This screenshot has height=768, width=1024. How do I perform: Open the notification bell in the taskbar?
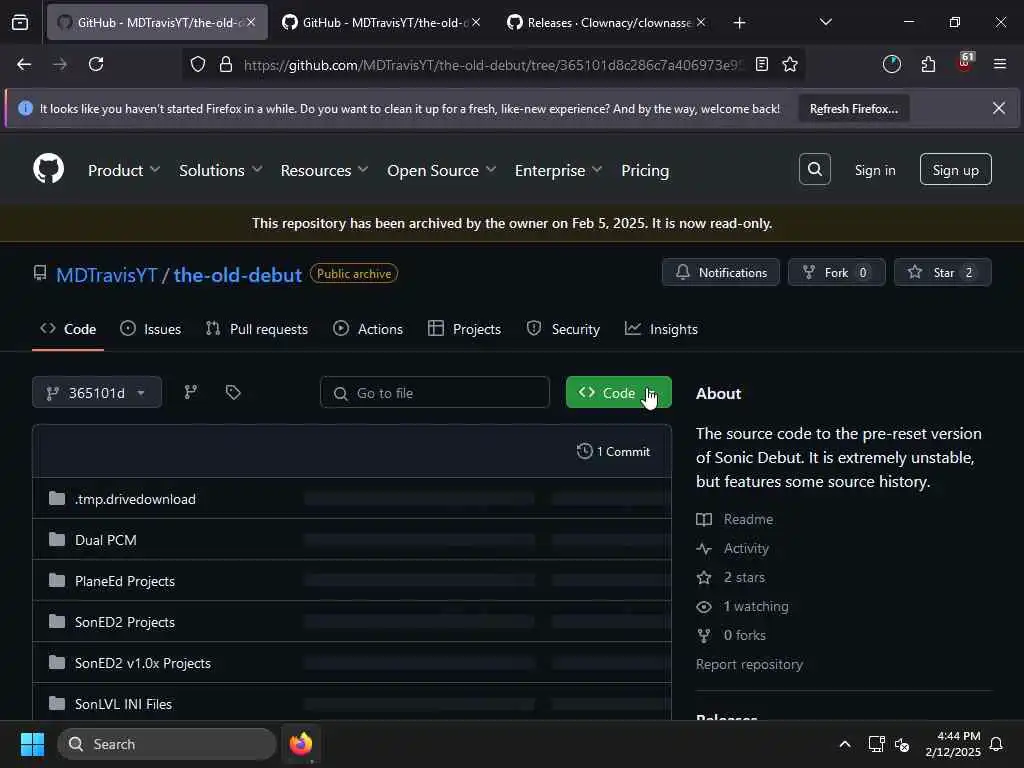coord(996,744)
